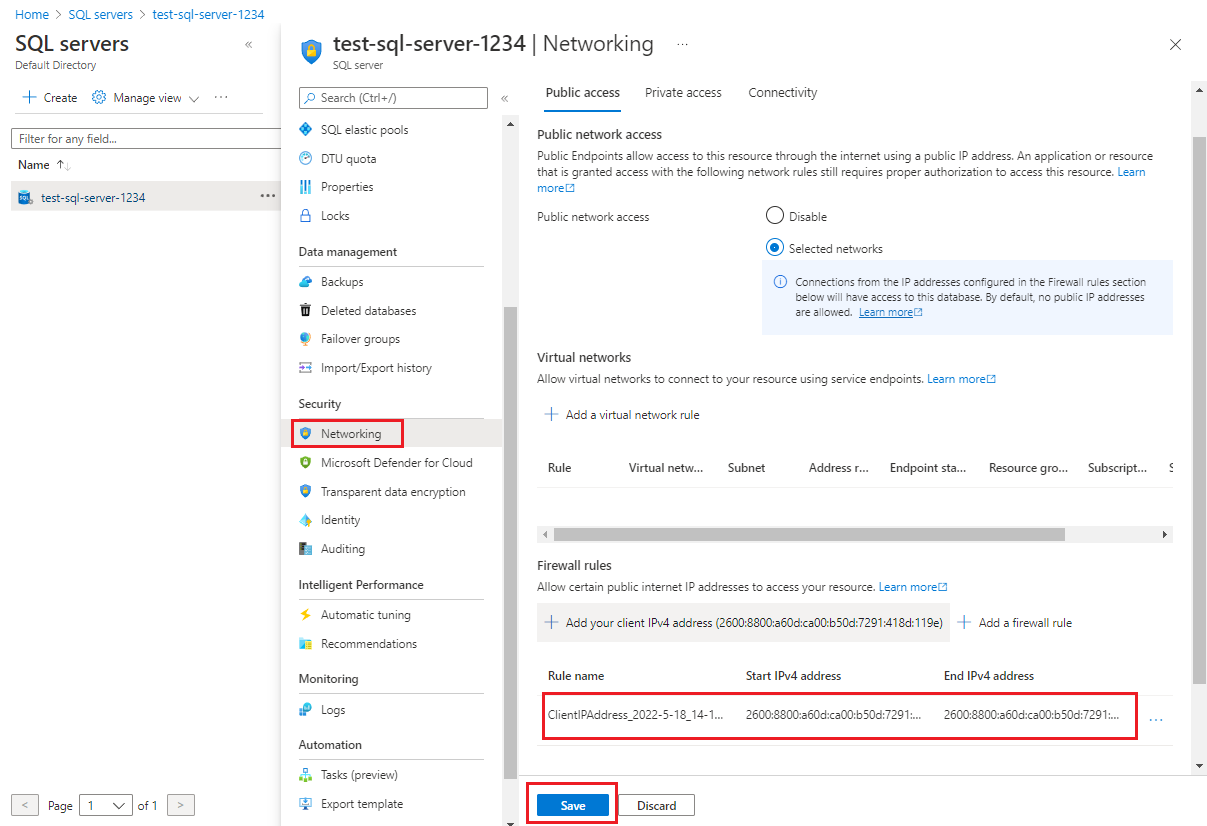Viewport: 1207px width, 826px height.
Task: Click the Start IPv4 address cell value
Action: [x=834, y=715]
